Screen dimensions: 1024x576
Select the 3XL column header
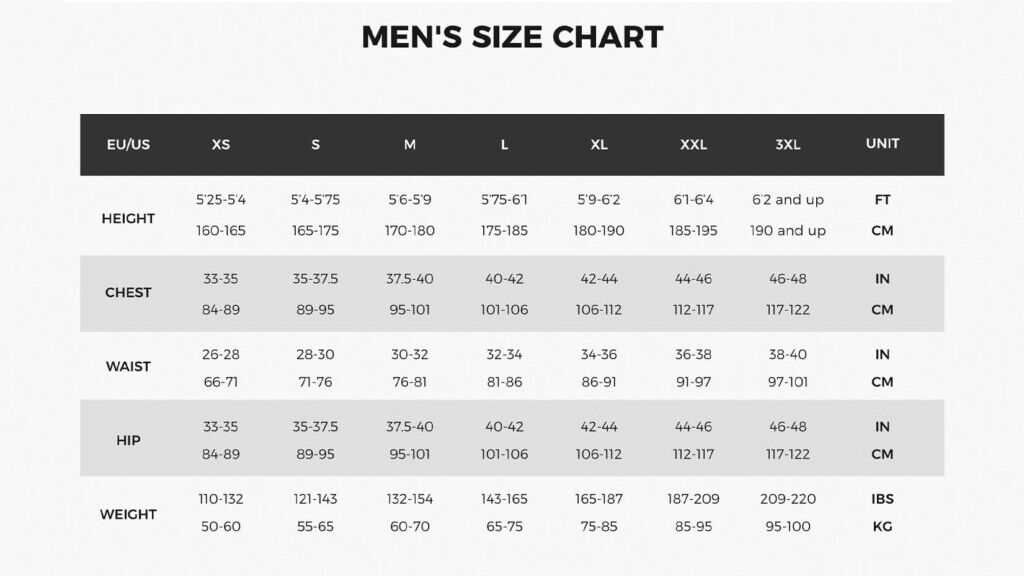pyautogui.click(x=788, y=144)
